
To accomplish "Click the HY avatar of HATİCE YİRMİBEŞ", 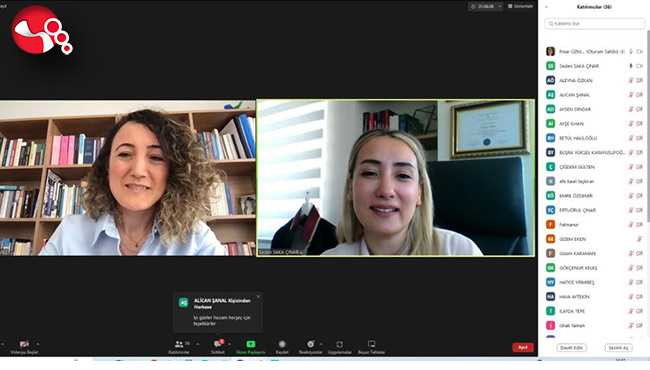I will tap(550, 282).
